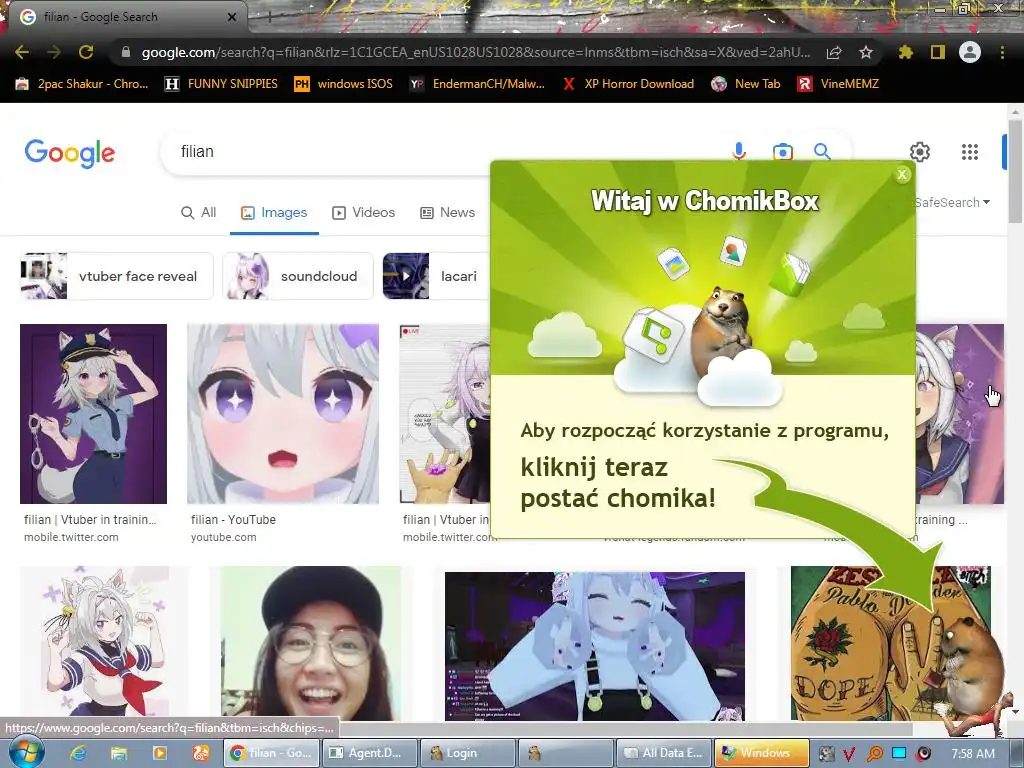Open the 2pac Shakur bookmark
The image size is (1024, 768).
[x=82, y=84]
